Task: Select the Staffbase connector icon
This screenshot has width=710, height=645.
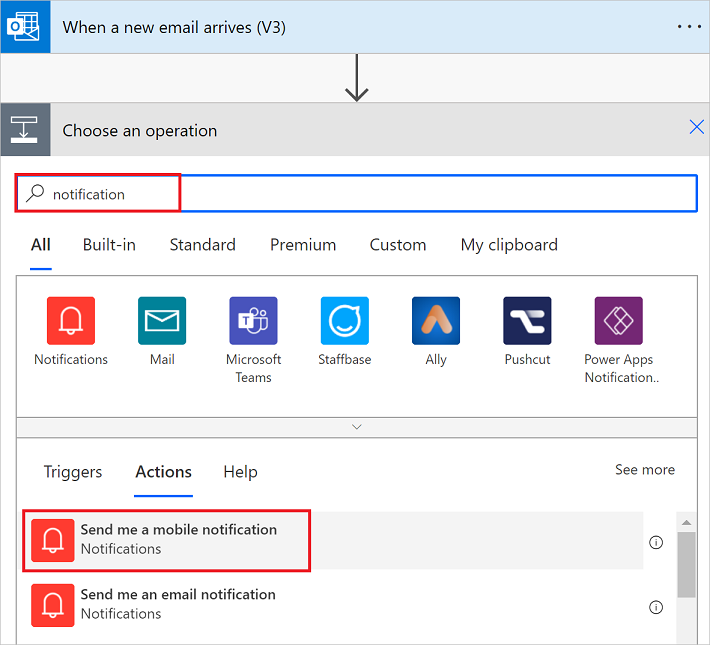Action: click(345, 321)
